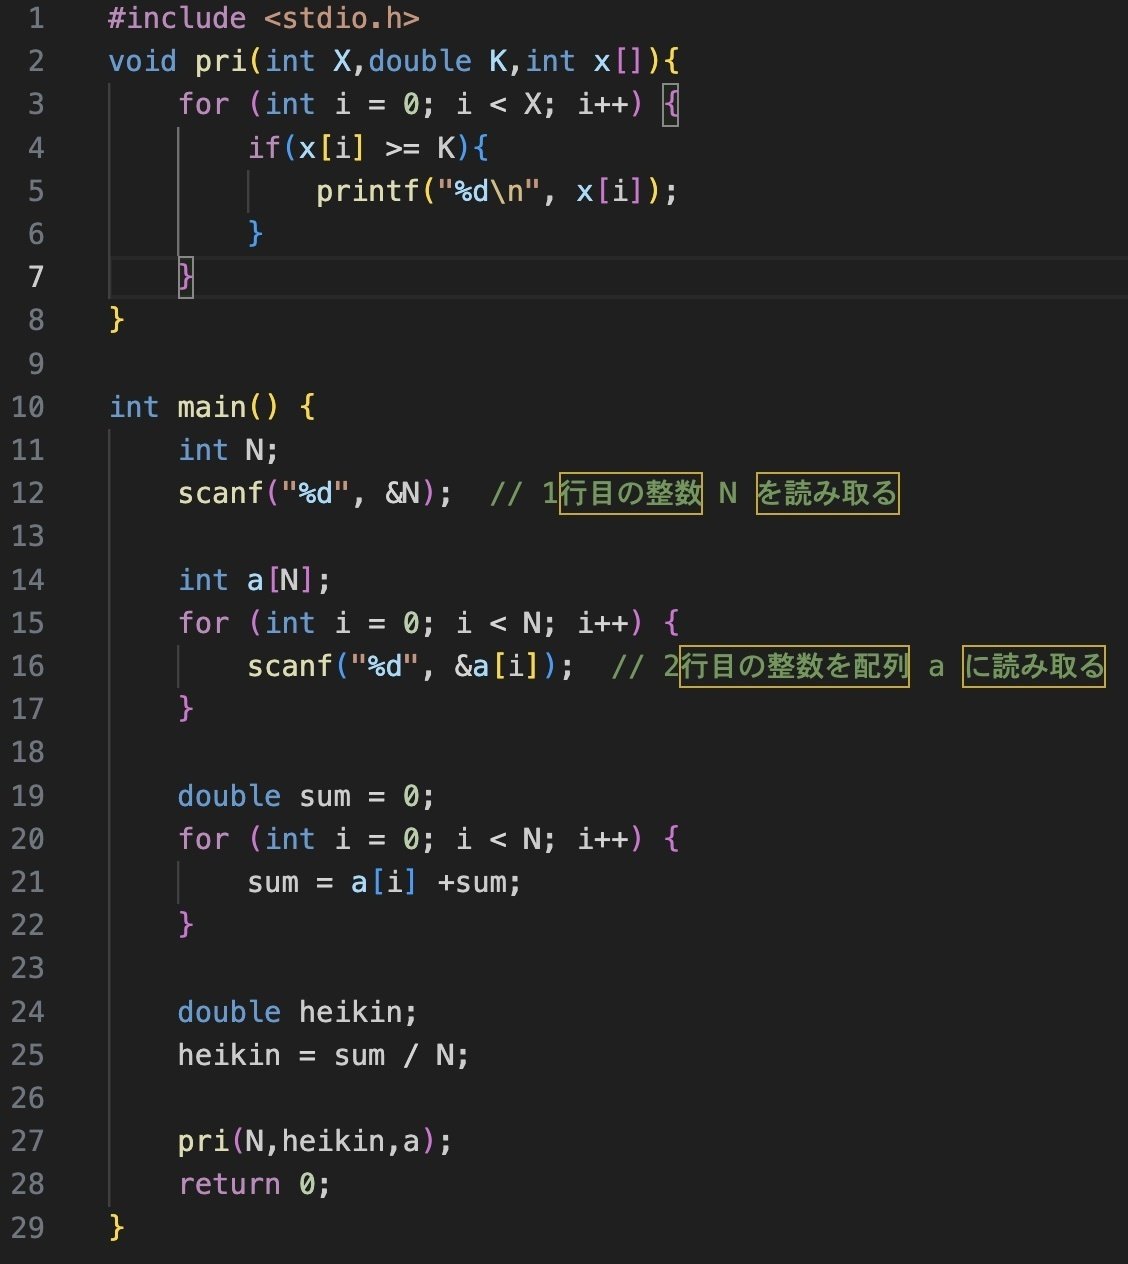Click line number 21 in the gutter
1128x1264 pixels.
pyautogui.click(x=28, y=882)
